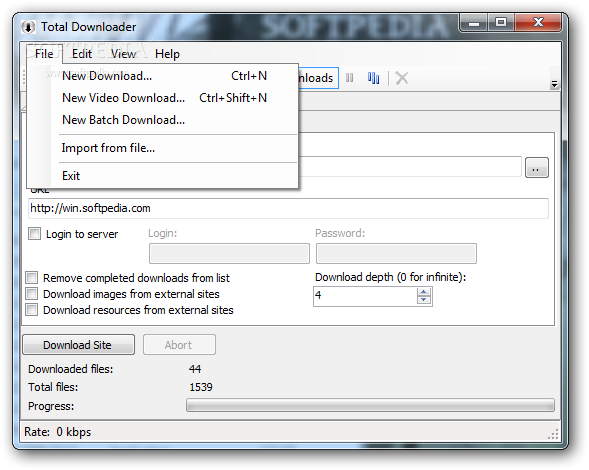The width and height of the screenshot is (589, 470).
Task: Tick Remove completed downloads from list
Action: (x=32, y=278)
